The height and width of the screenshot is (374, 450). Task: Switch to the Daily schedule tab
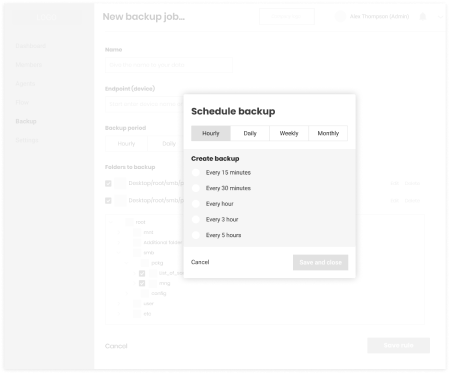[x=250, y=133]
